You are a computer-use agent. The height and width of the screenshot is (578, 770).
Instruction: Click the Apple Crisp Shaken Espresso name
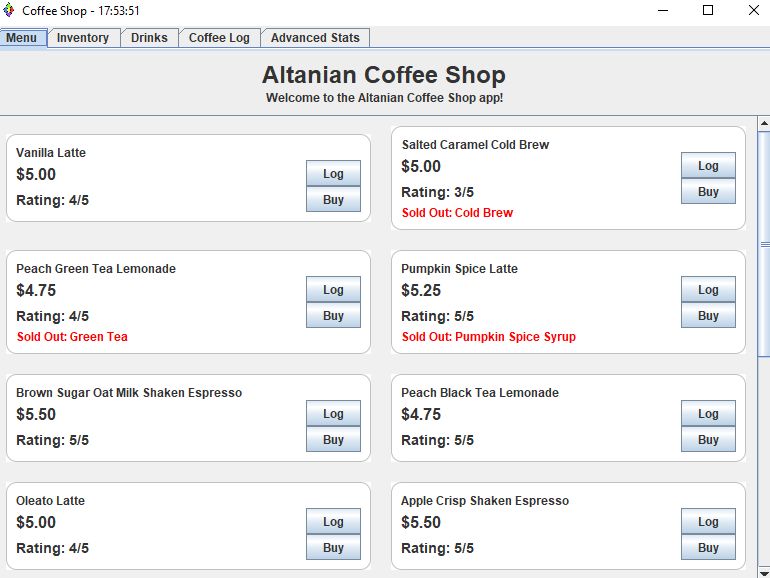click(485, 500)
